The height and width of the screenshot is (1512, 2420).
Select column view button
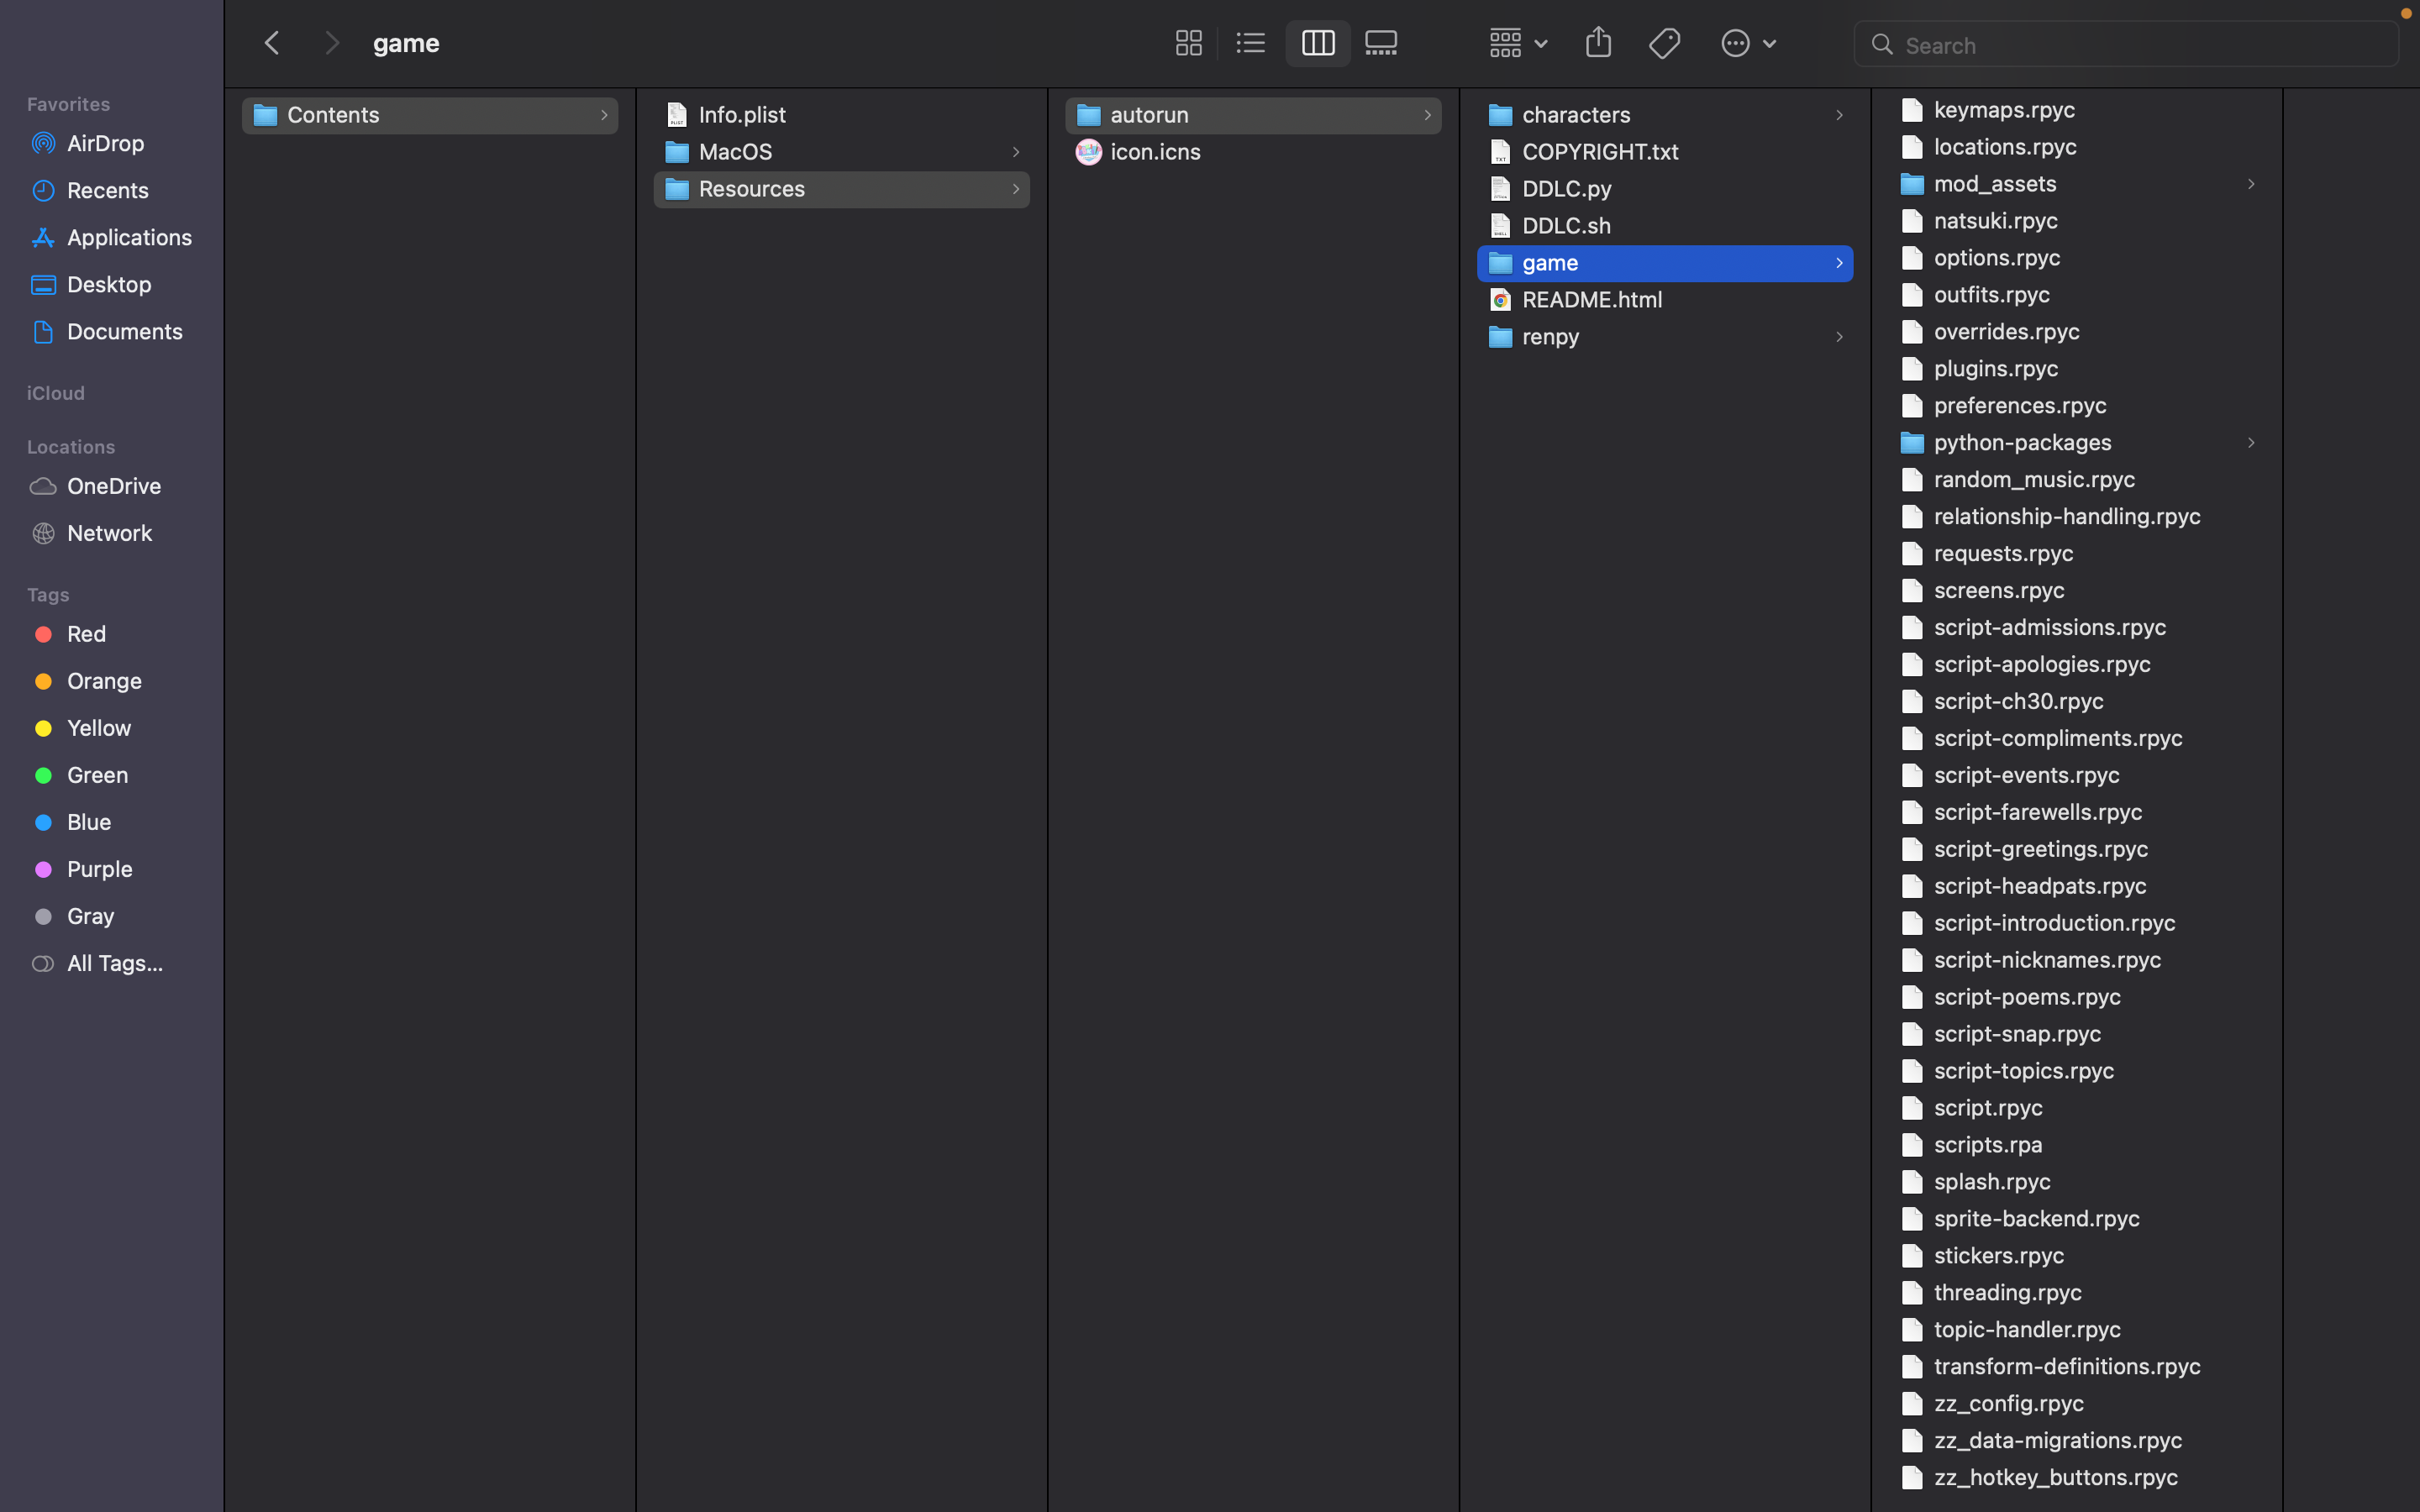[x=1317, y=43]
